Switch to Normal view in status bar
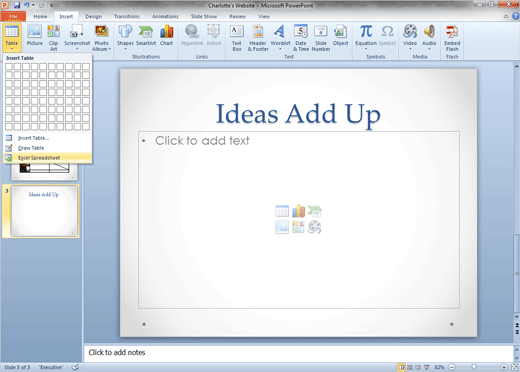The image size is (520, 372). click(x=401, y=367)
